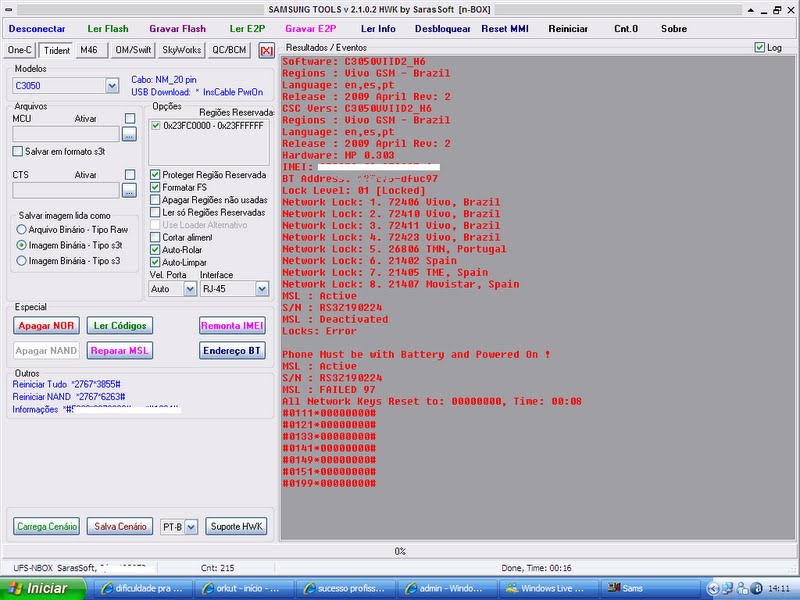The image size is (800, 600).
Task: Click Reiniciar menu item
Action: (x=568, y=29)
